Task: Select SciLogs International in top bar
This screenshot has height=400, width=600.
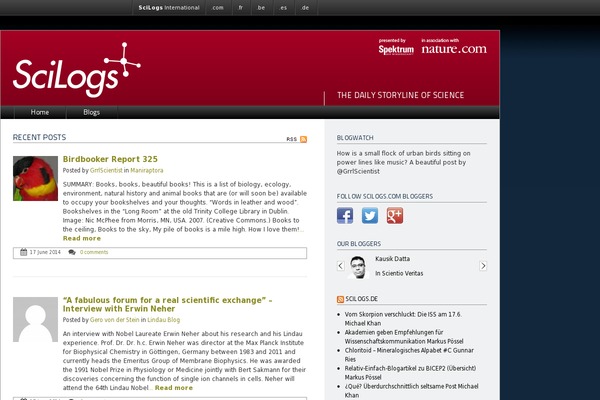Action: point(169,8)
